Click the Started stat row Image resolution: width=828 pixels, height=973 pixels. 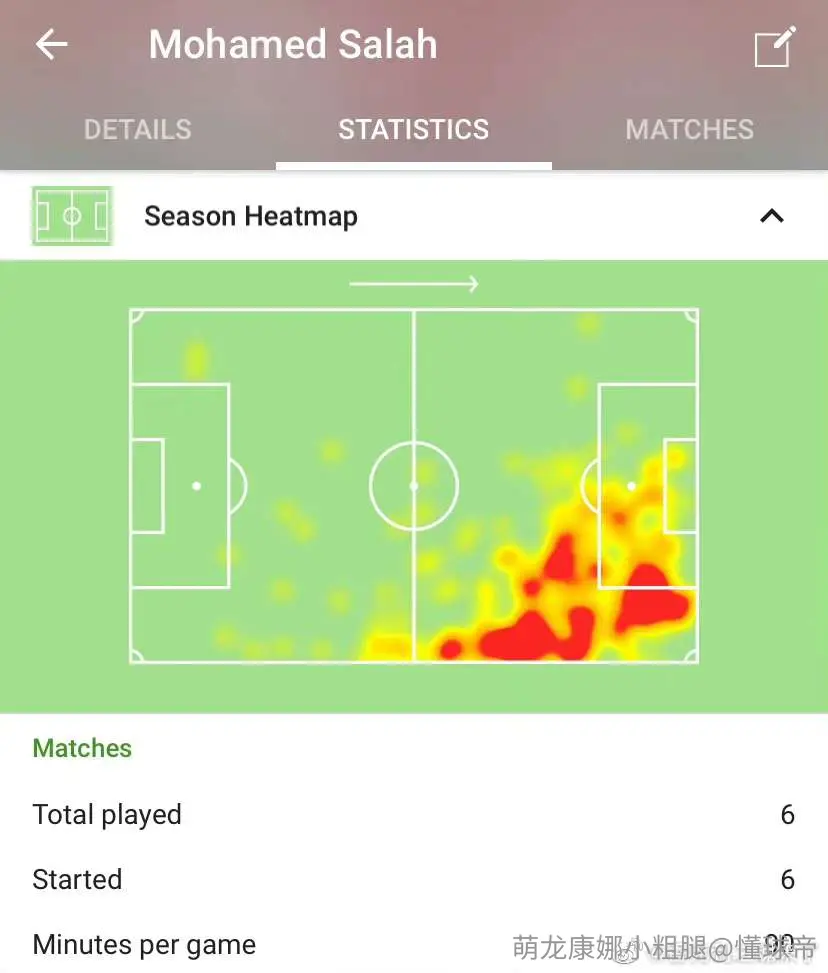pyautogui.click(x=414, y=879)
